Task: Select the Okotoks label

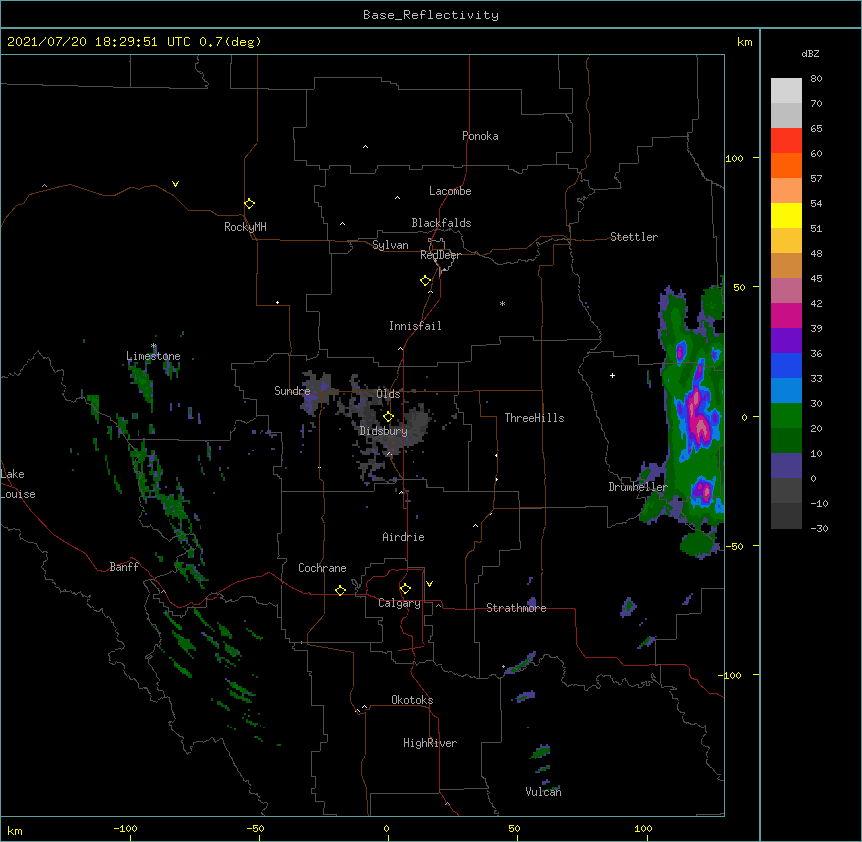Action: pos(412,700)
